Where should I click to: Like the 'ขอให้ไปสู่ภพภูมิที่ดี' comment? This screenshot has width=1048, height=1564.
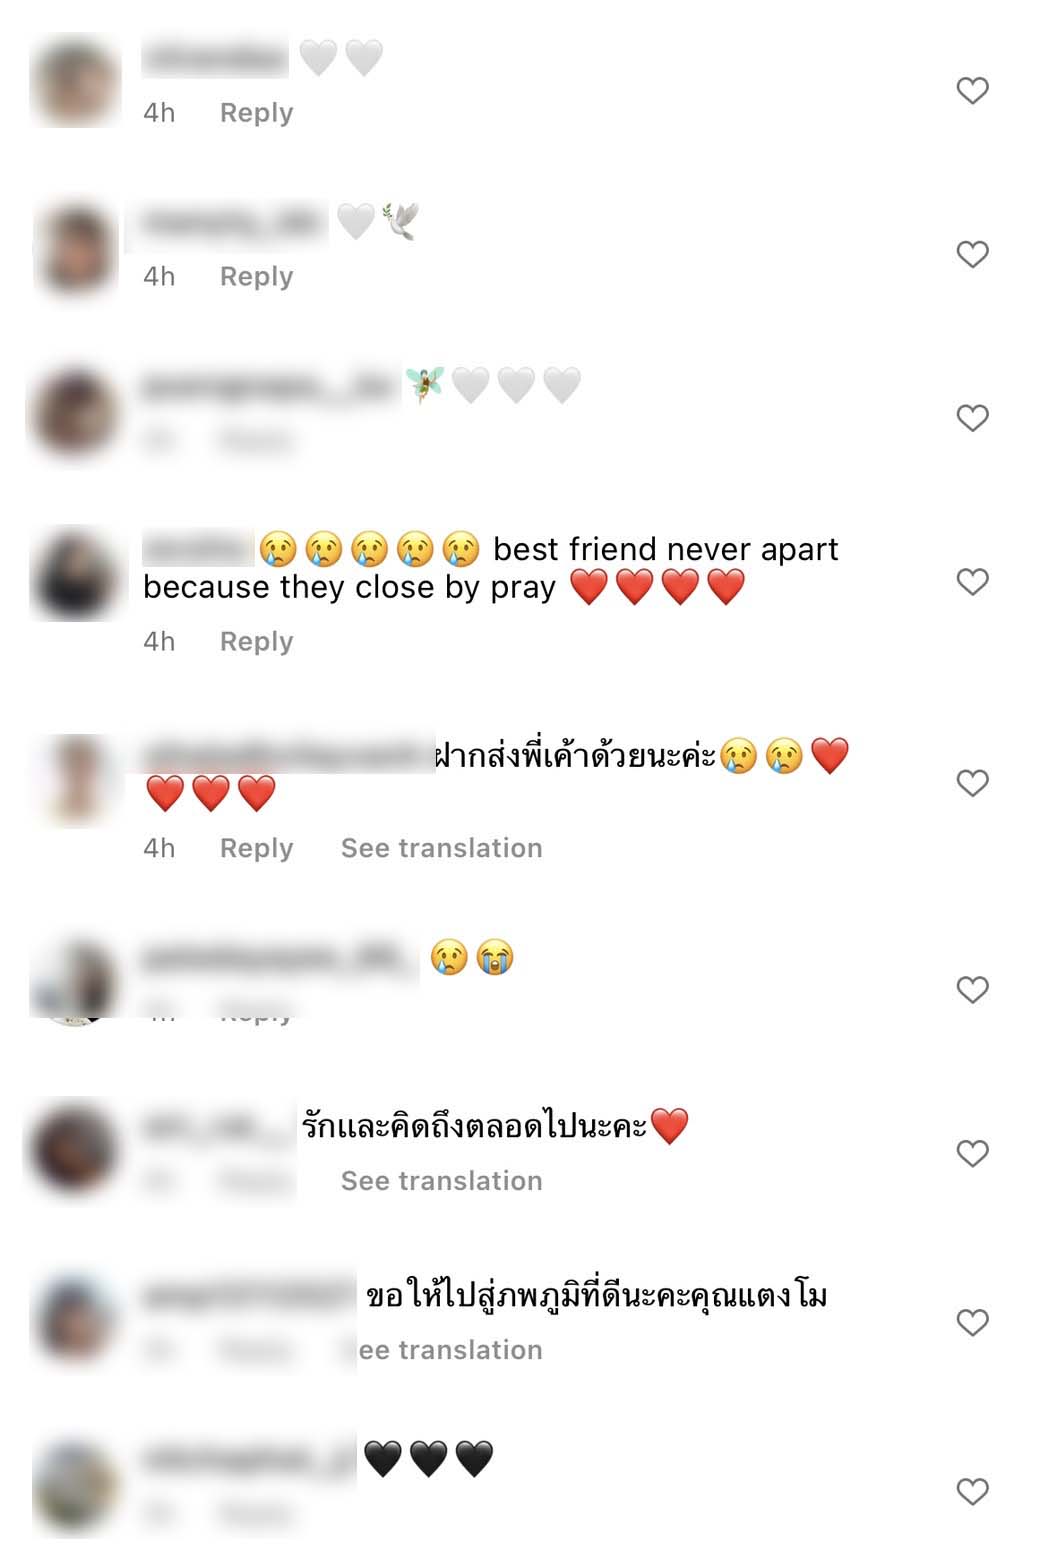[972, 1323]
